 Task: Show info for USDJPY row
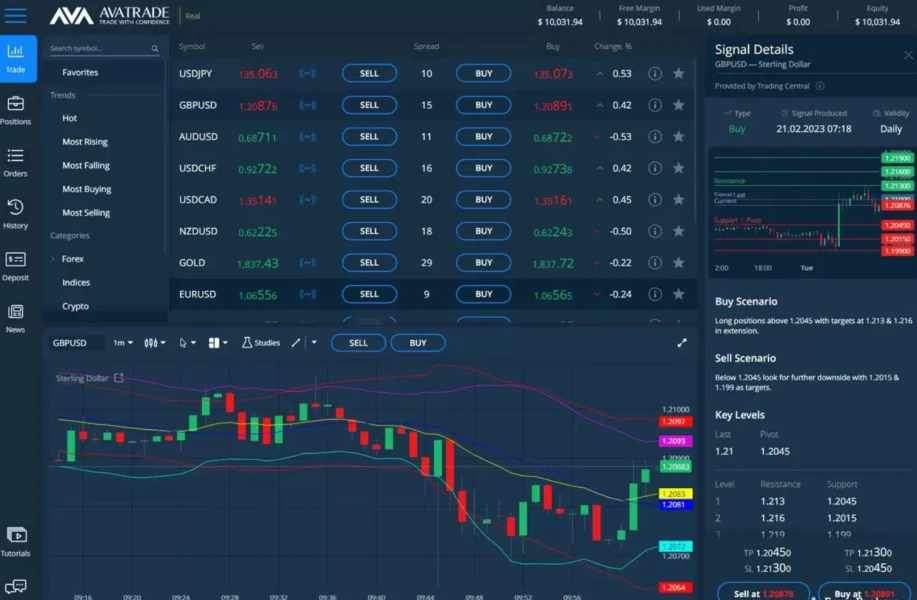pos(655,74)
